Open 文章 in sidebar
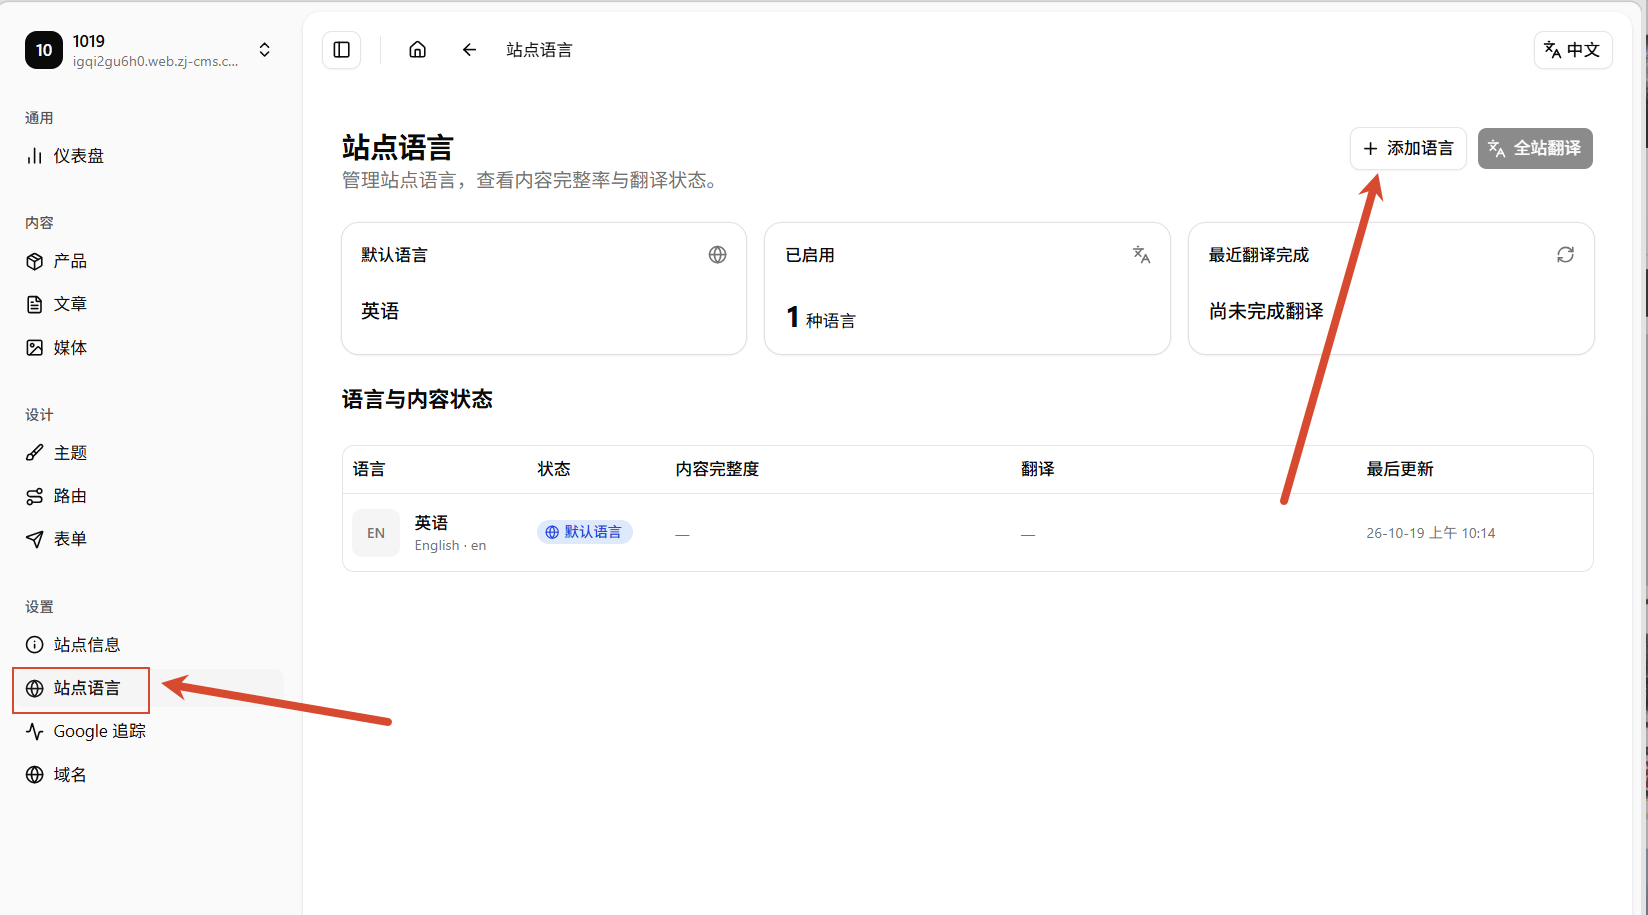 [148, 304]
